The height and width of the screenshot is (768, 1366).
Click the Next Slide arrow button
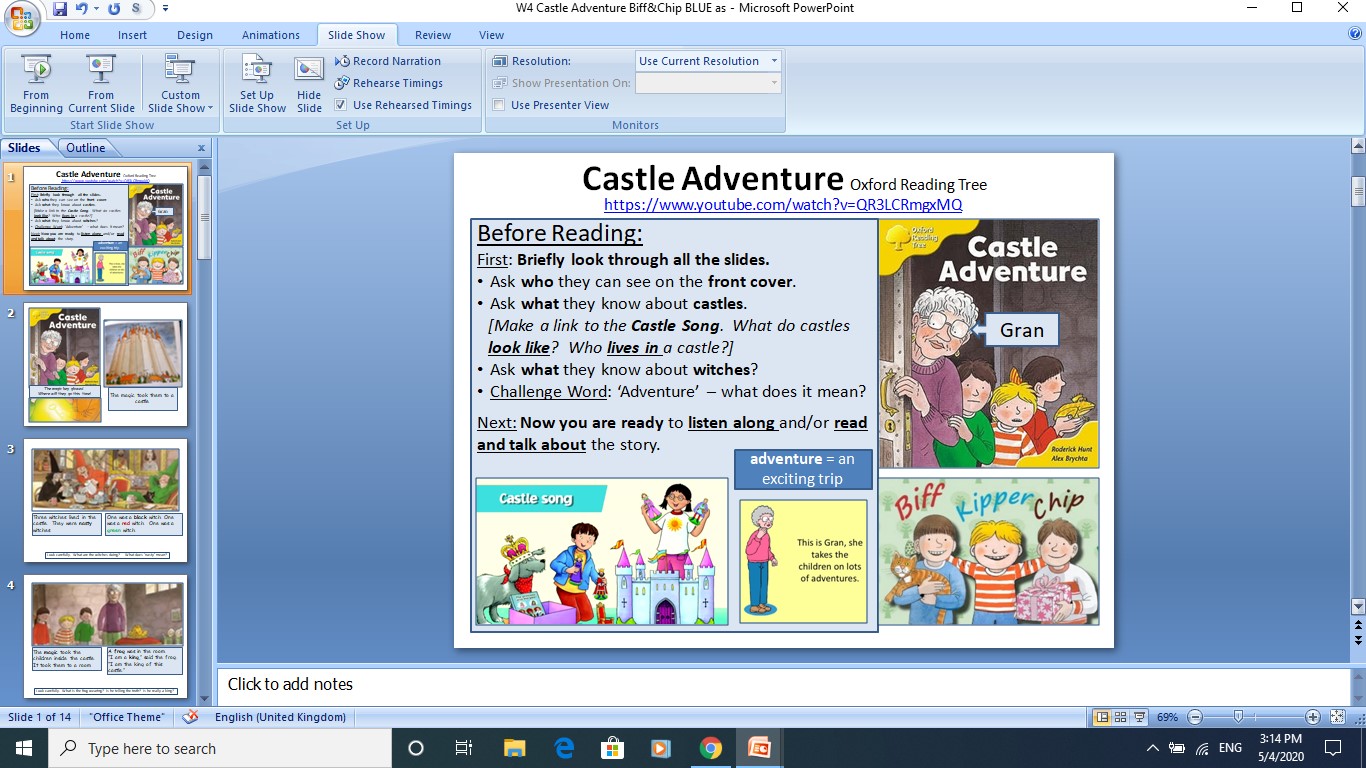coord(1358,639)
